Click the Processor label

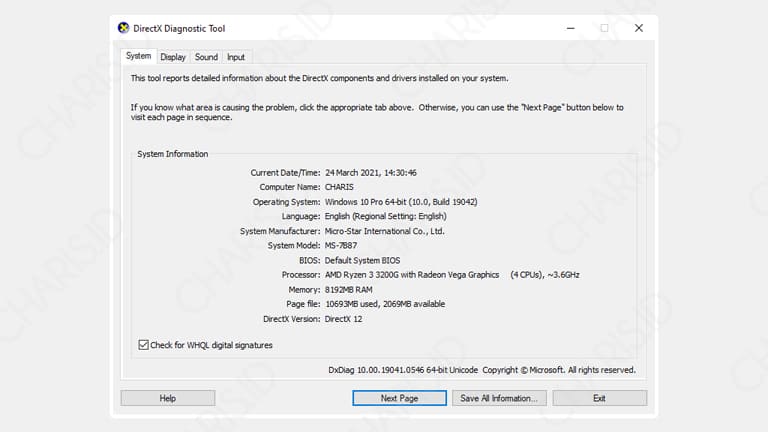[x=301, y=275]
